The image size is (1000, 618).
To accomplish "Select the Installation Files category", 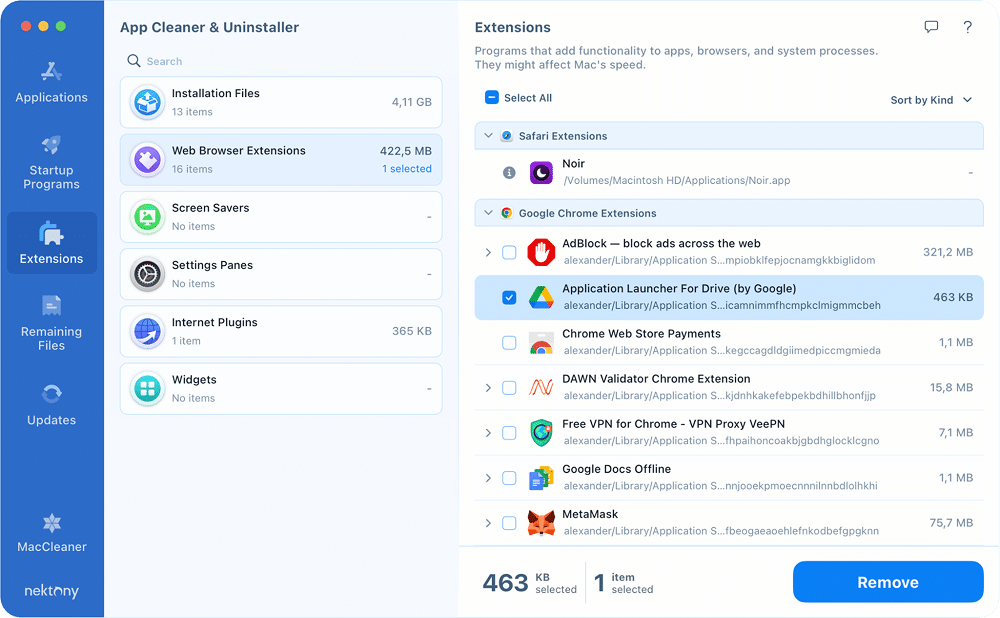I will click(x=281, y=102).
